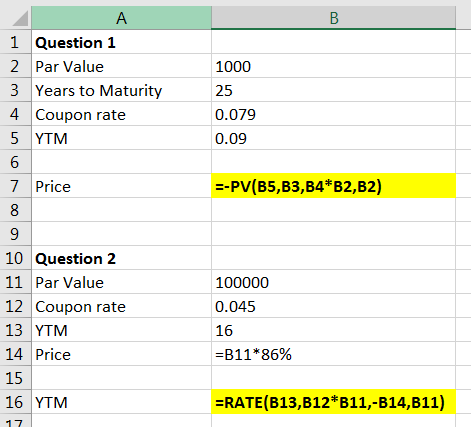Click empty cell B10 next to Question 2
Viewport: 471px width, 427px height.
[333, 258]
